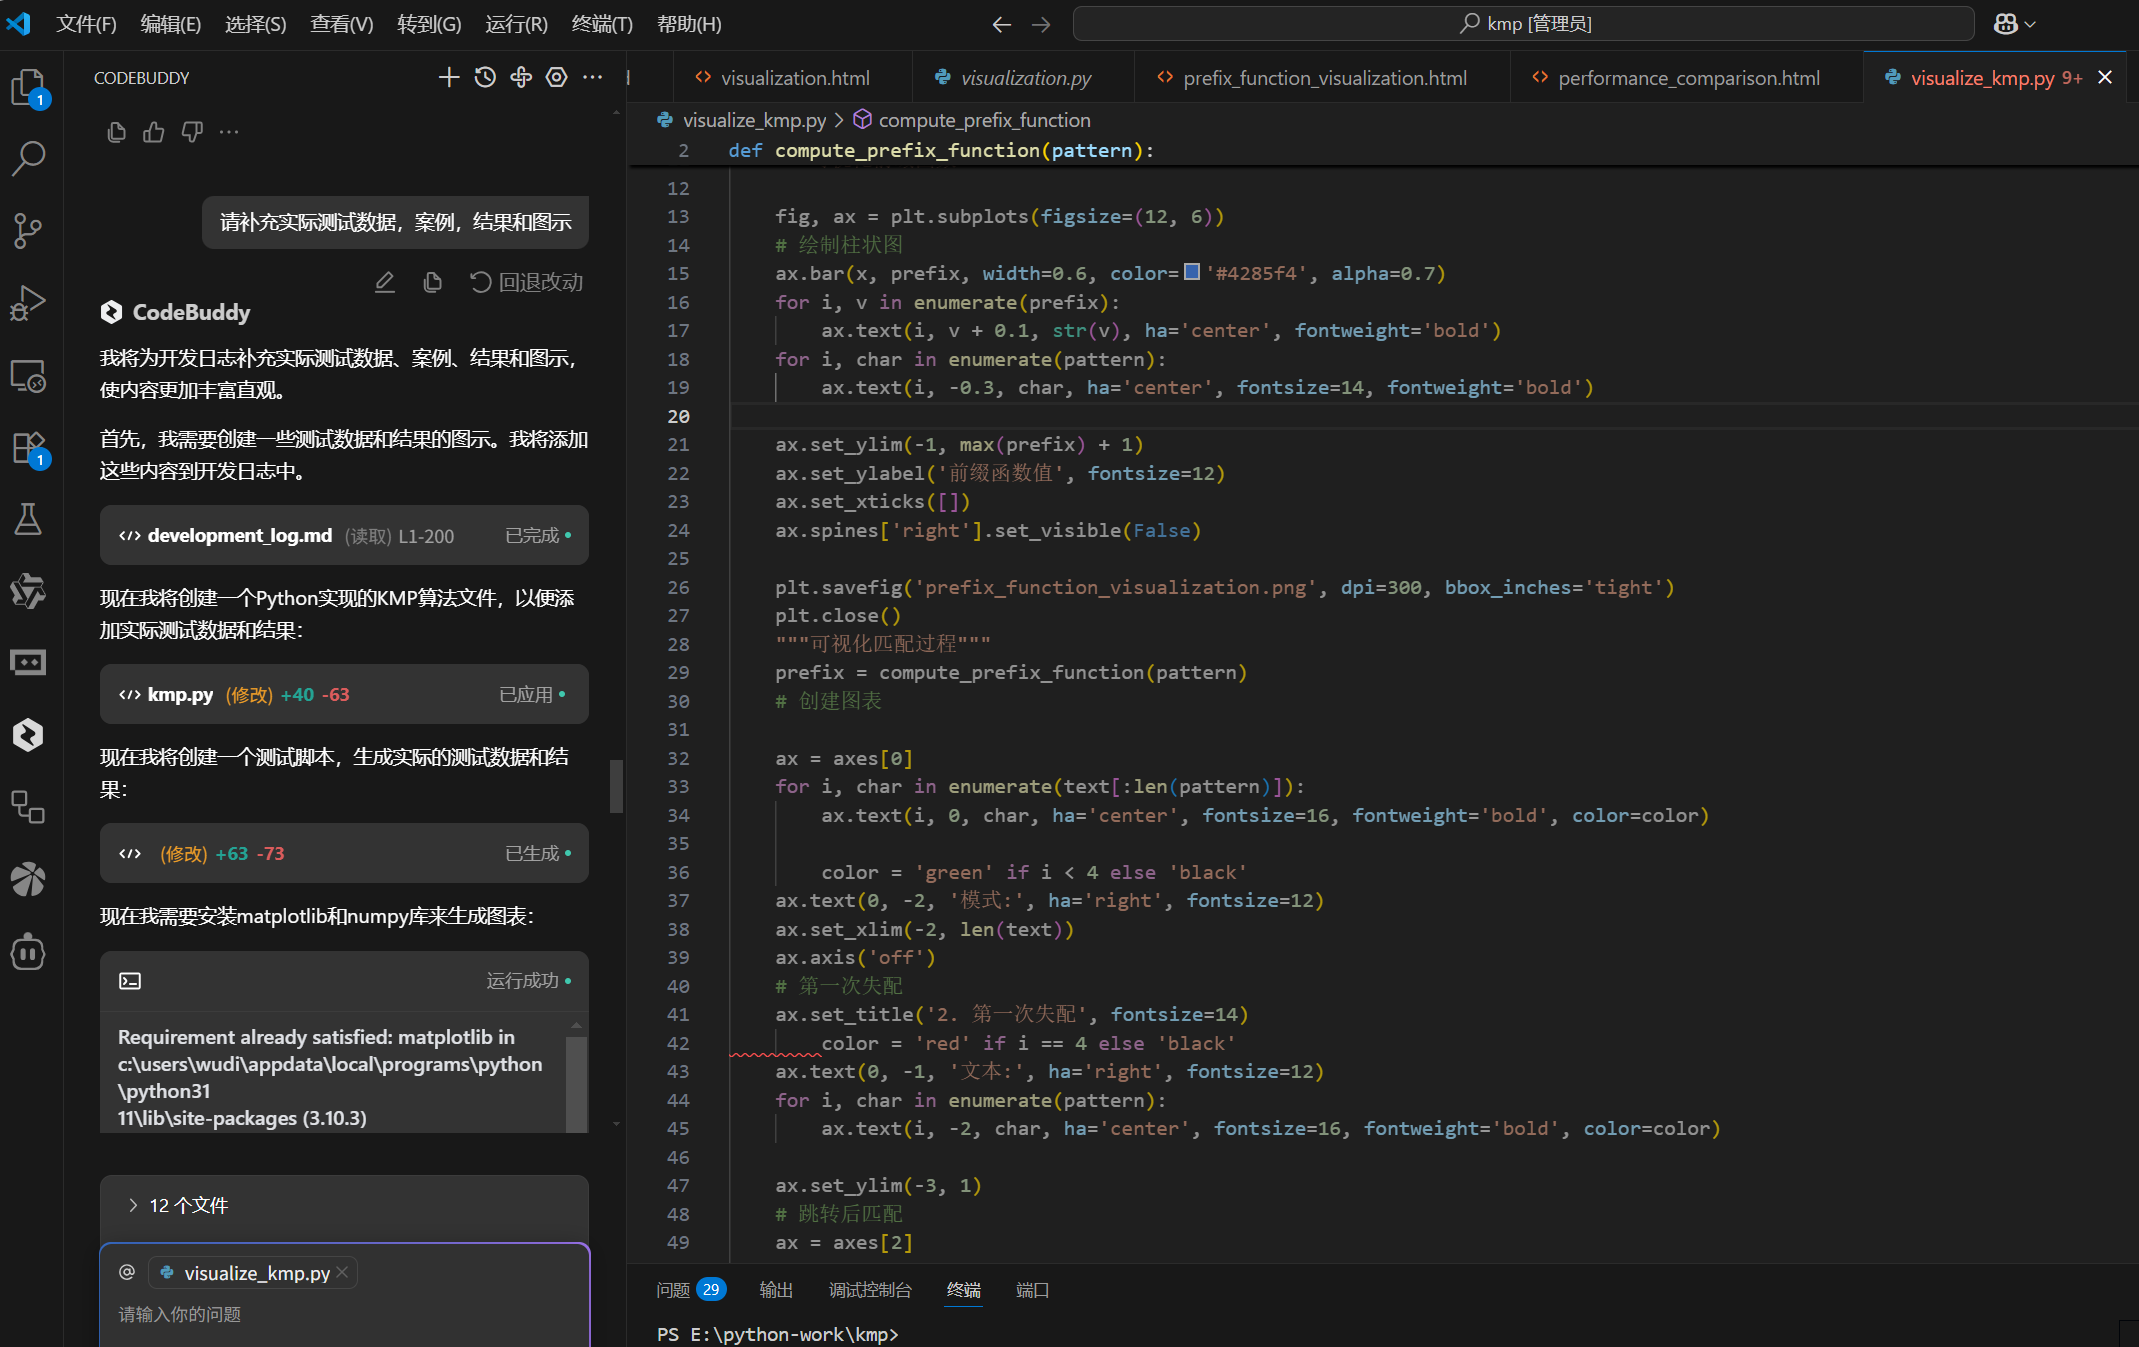This screenshot has width=2139, height=1347.
Task: Open the robot icon at activity bar bottom
Action: point(29,952)
